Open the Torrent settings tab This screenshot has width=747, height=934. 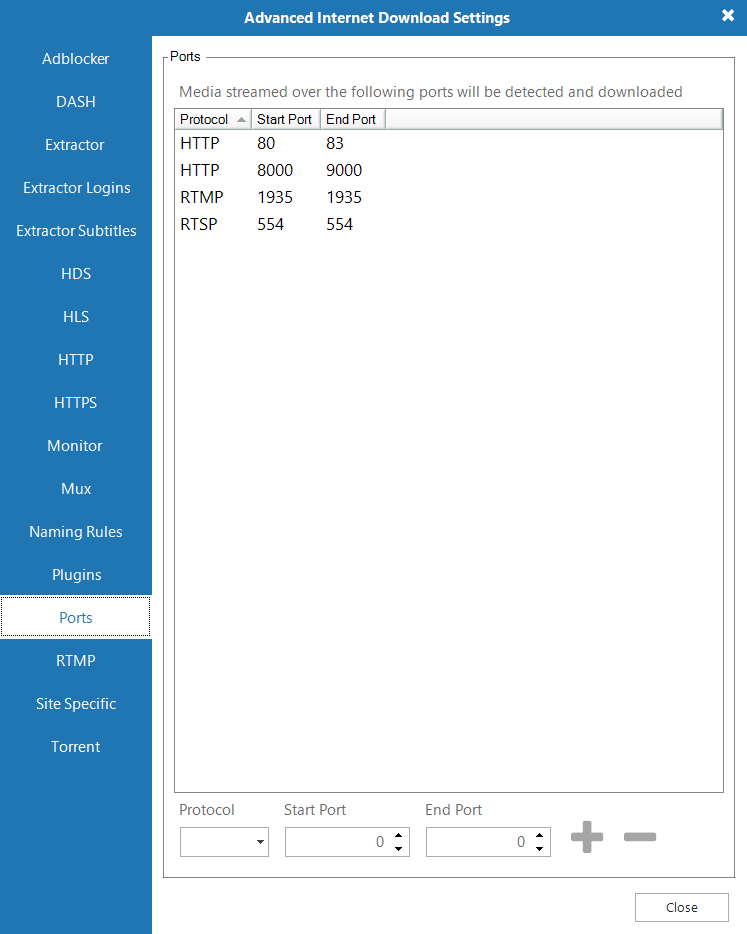point(76,746)
